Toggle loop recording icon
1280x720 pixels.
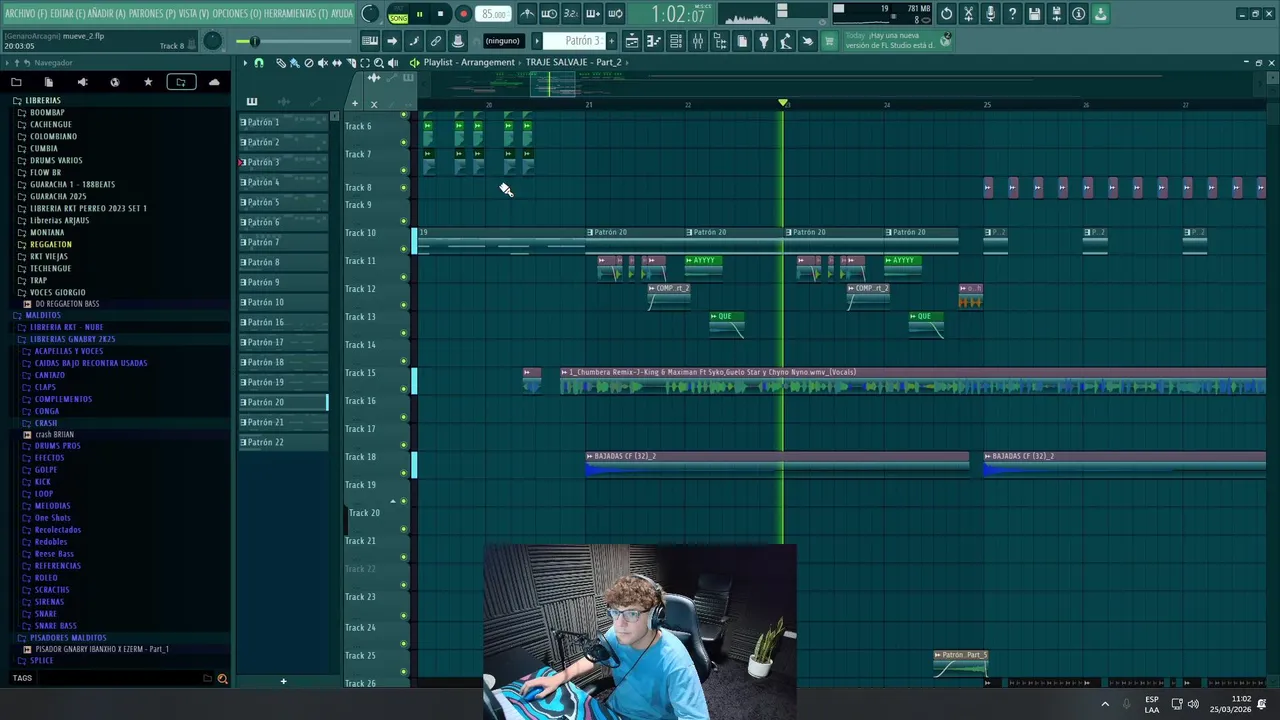tap(615, 14)
